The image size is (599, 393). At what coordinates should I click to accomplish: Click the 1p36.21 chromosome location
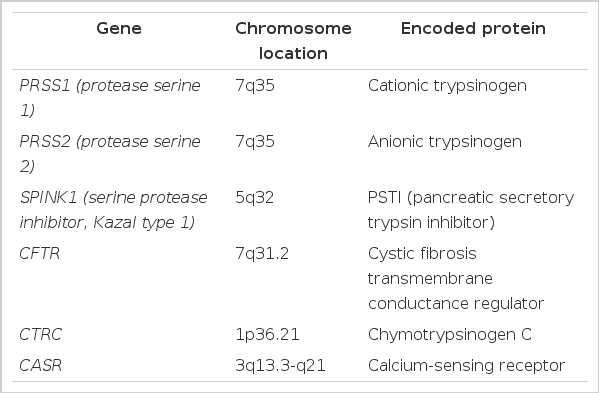coord(267,335)
